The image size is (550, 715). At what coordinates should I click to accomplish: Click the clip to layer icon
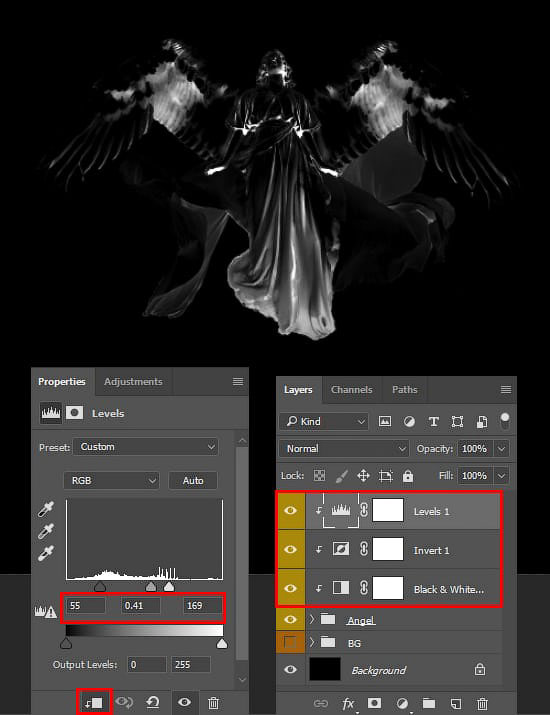(94, 702)
